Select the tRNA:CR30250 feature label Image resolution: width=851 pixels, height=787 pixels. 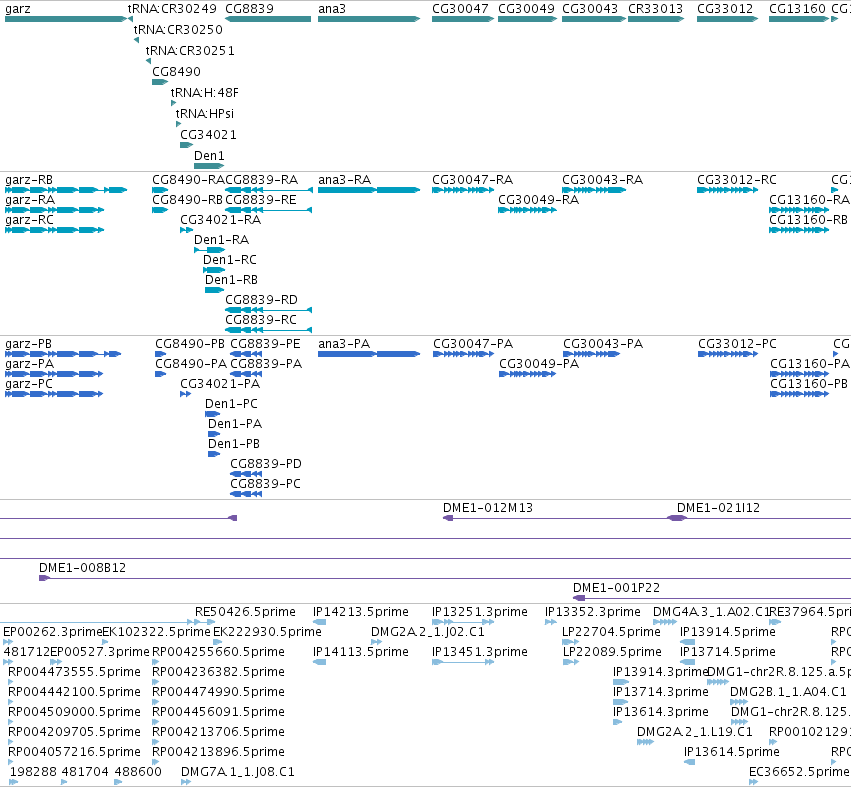(178, 29)
